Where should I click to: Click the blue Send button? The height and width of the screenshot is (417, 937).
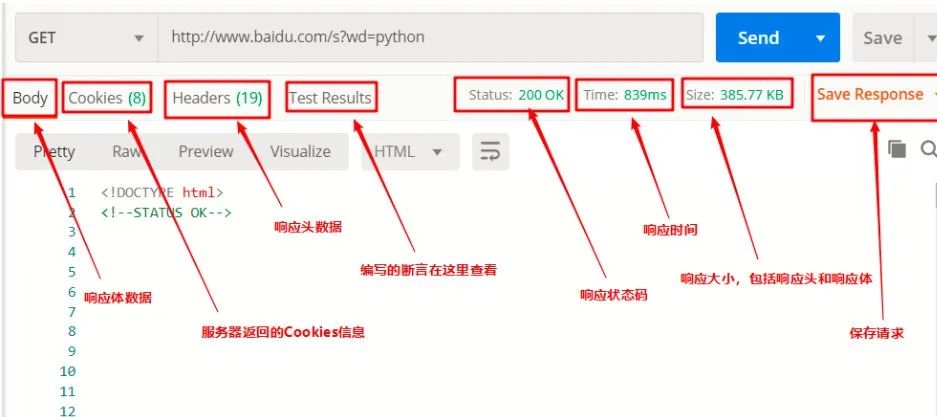[758, 38]
